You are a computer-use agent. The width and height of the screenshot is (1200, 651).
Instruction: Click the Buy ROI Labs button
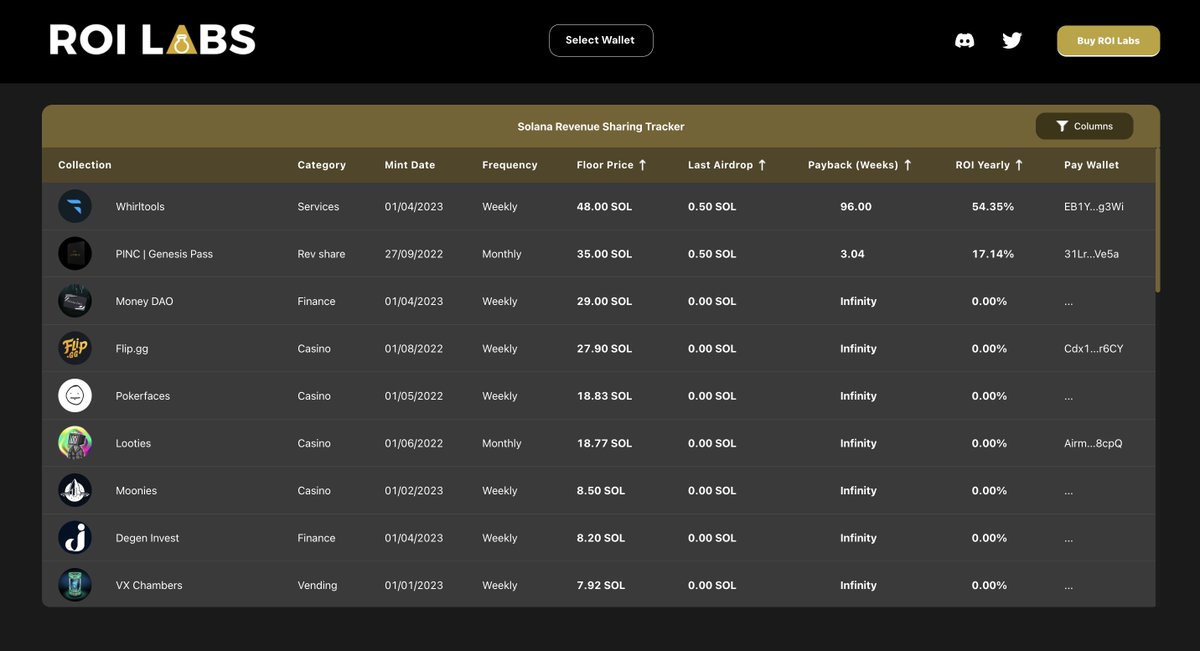click(1108, 41)
